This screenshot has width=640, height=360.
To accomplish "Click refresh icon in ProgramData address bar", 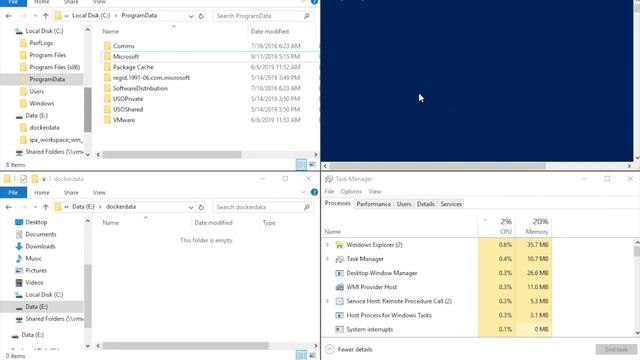I will [x=201, y=16].
